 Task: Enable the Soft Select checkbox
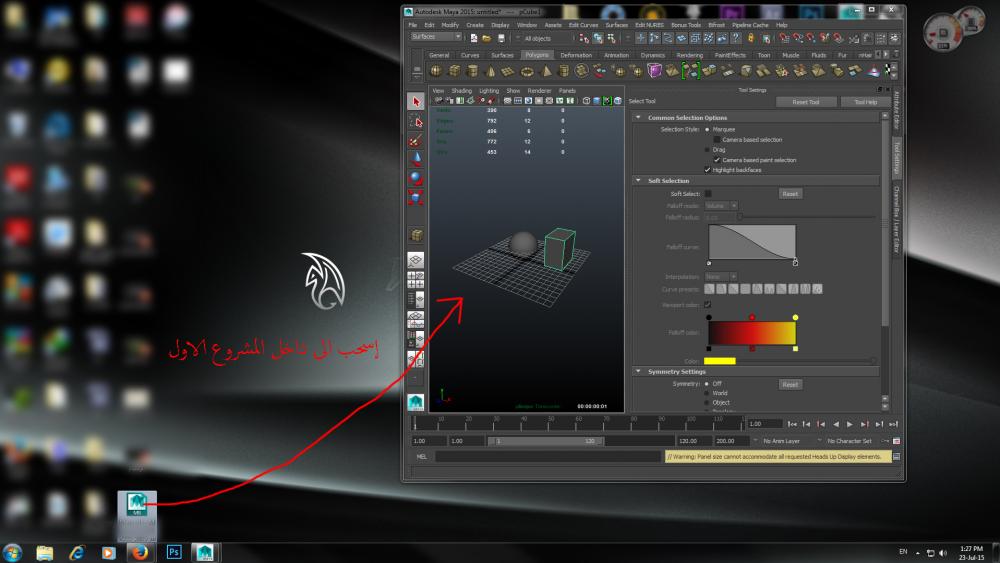click(x=708, y=194)
